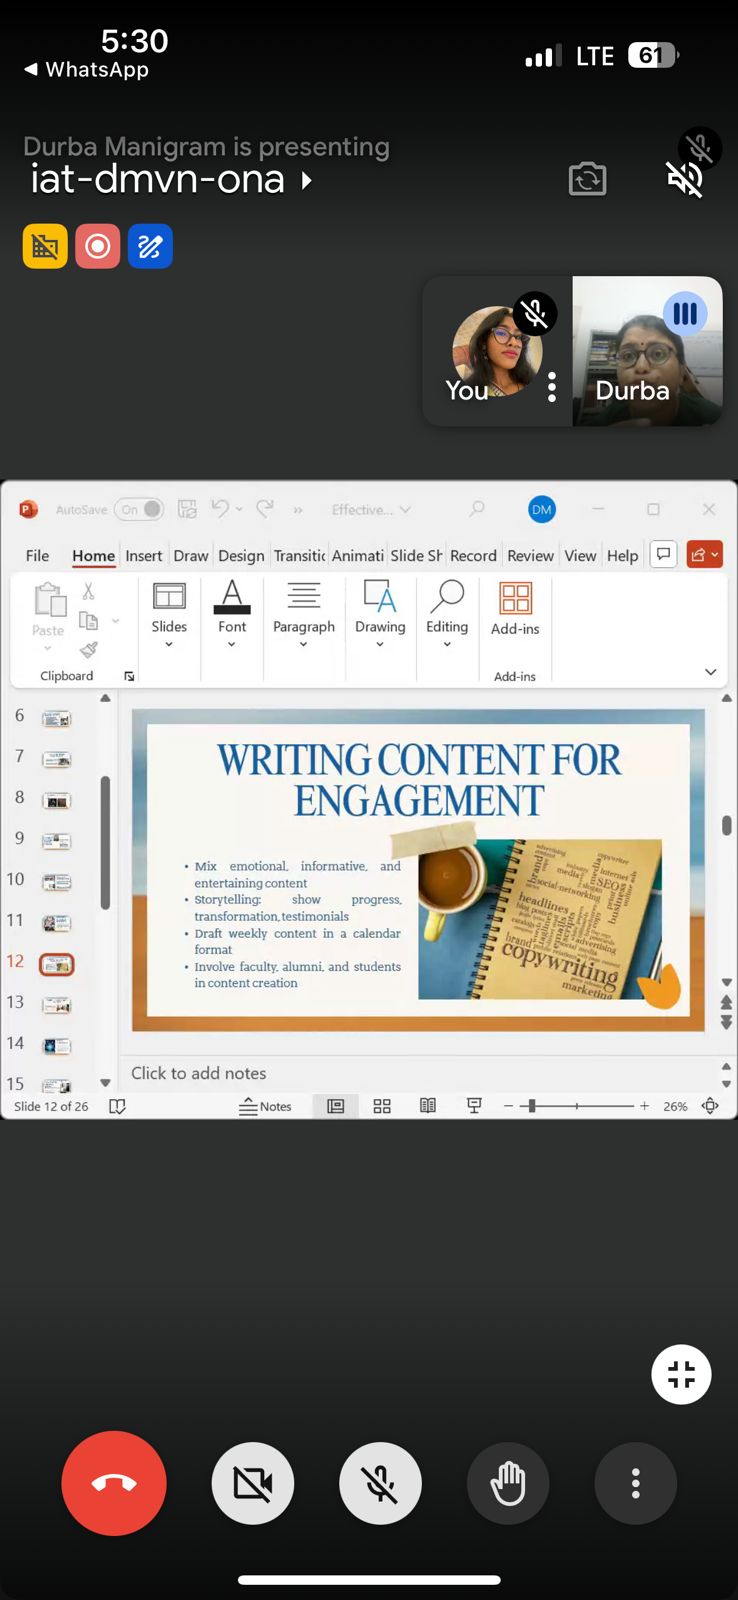
Task: Tap the red record icon
Action: coord(97,246)
